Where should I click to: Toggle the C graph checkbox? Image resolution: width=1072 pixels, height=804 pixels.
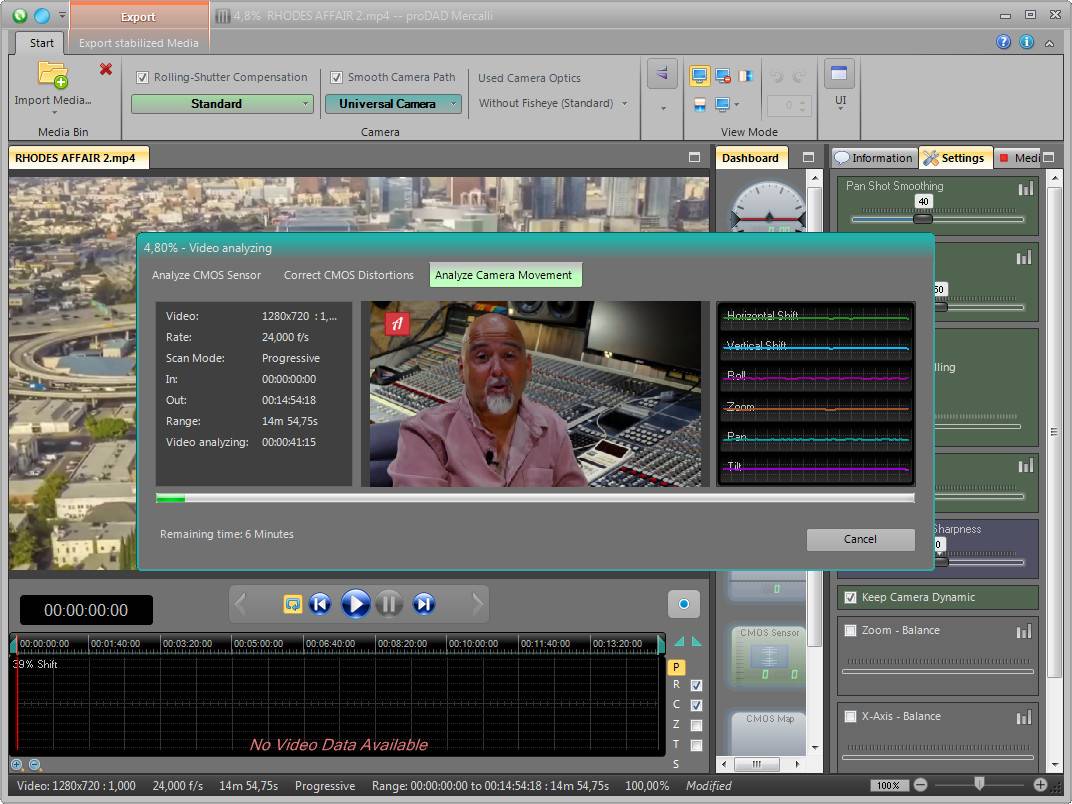(x=696, y=705)
